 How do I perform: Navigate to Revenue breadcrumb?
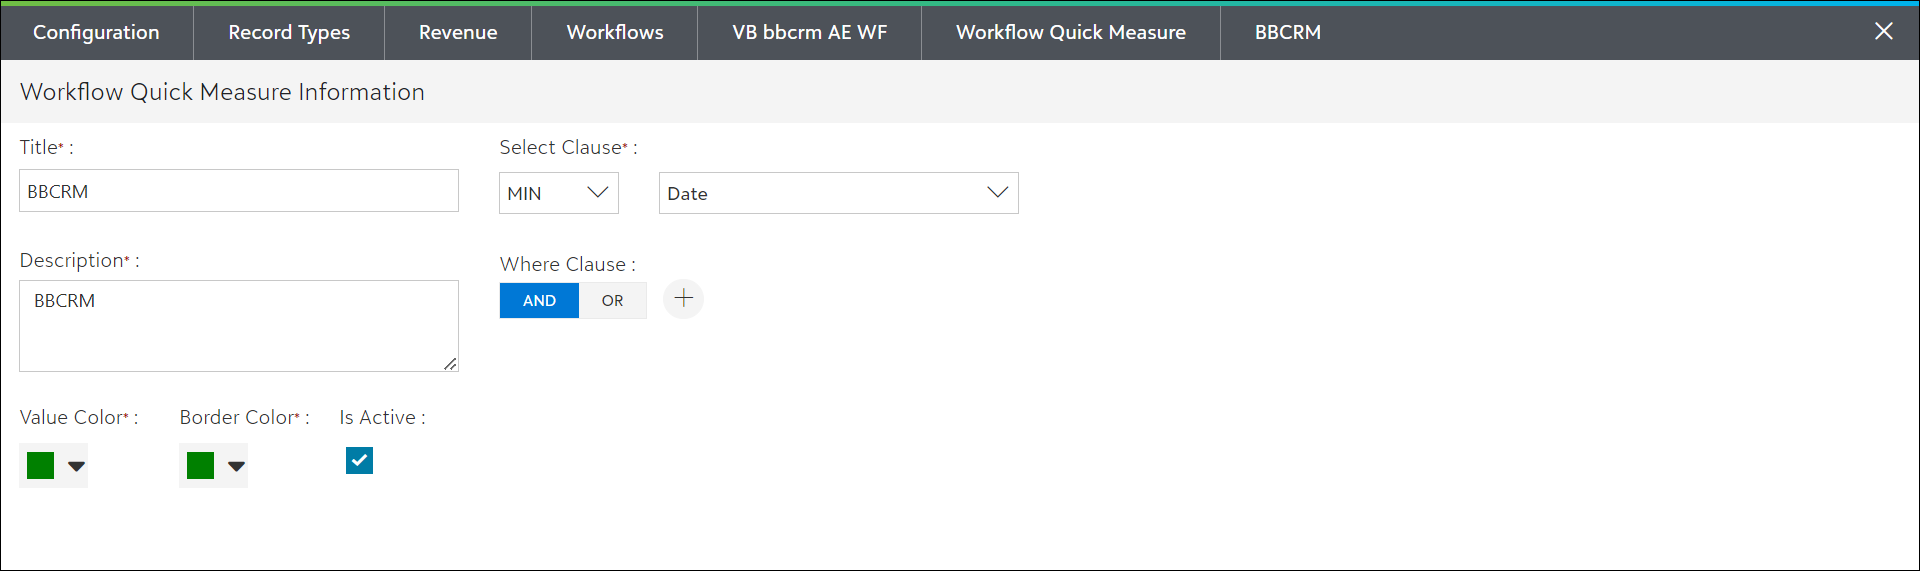coord(458,32)
